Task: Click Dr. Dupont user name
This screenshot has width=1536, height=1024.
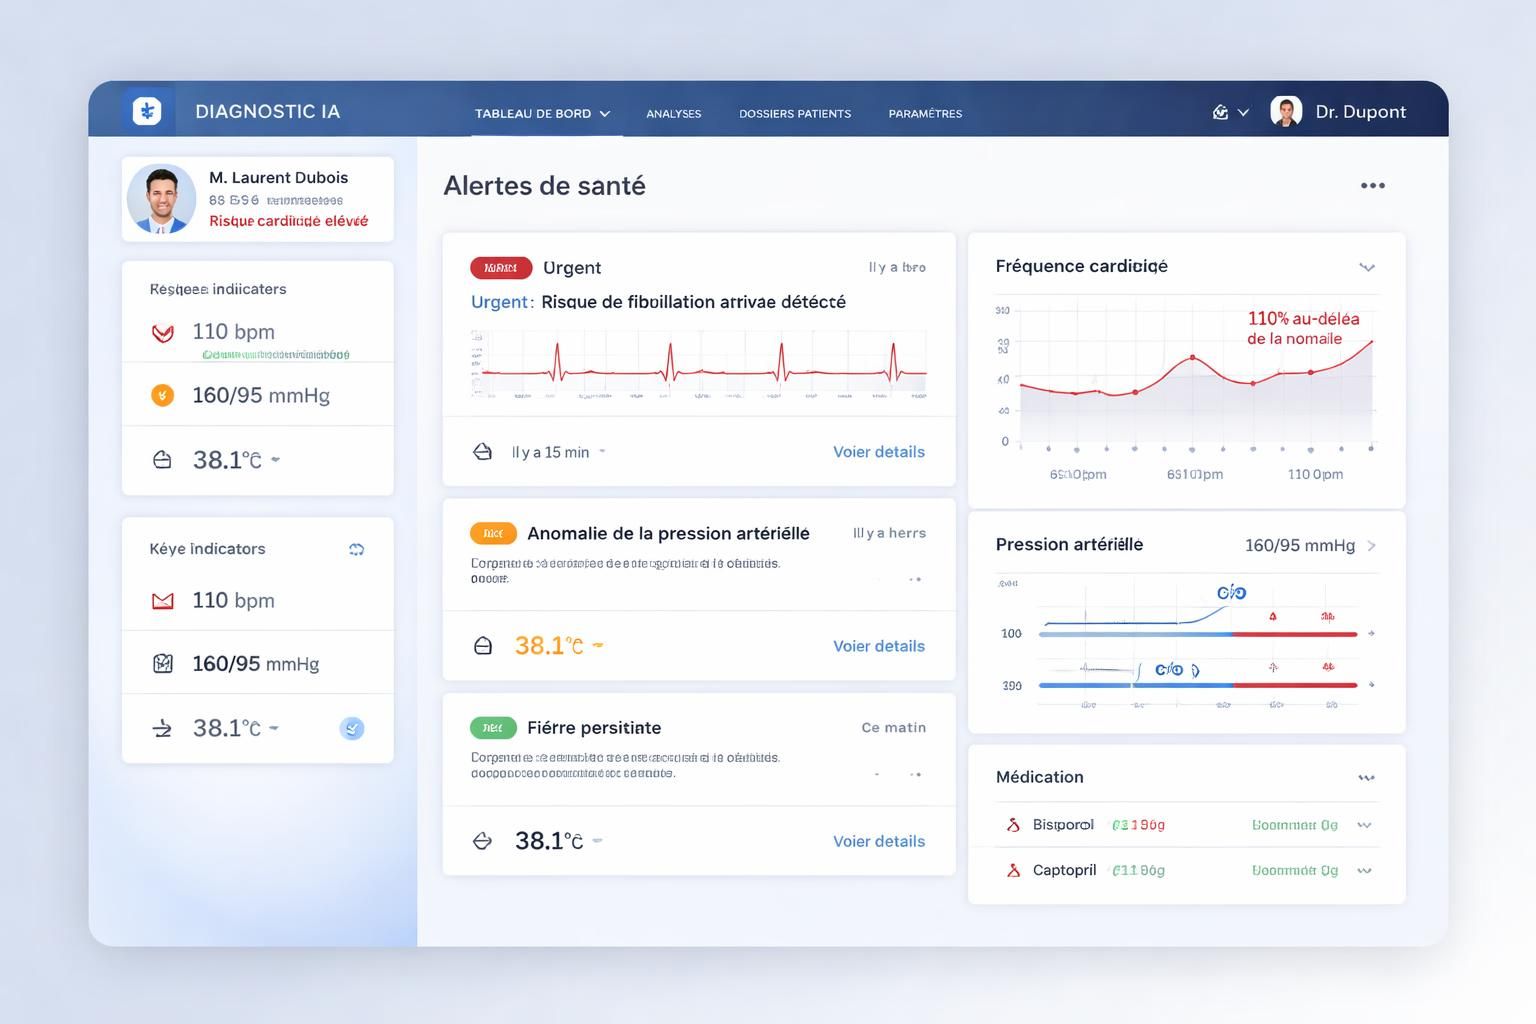Action: click(1361, 112)
